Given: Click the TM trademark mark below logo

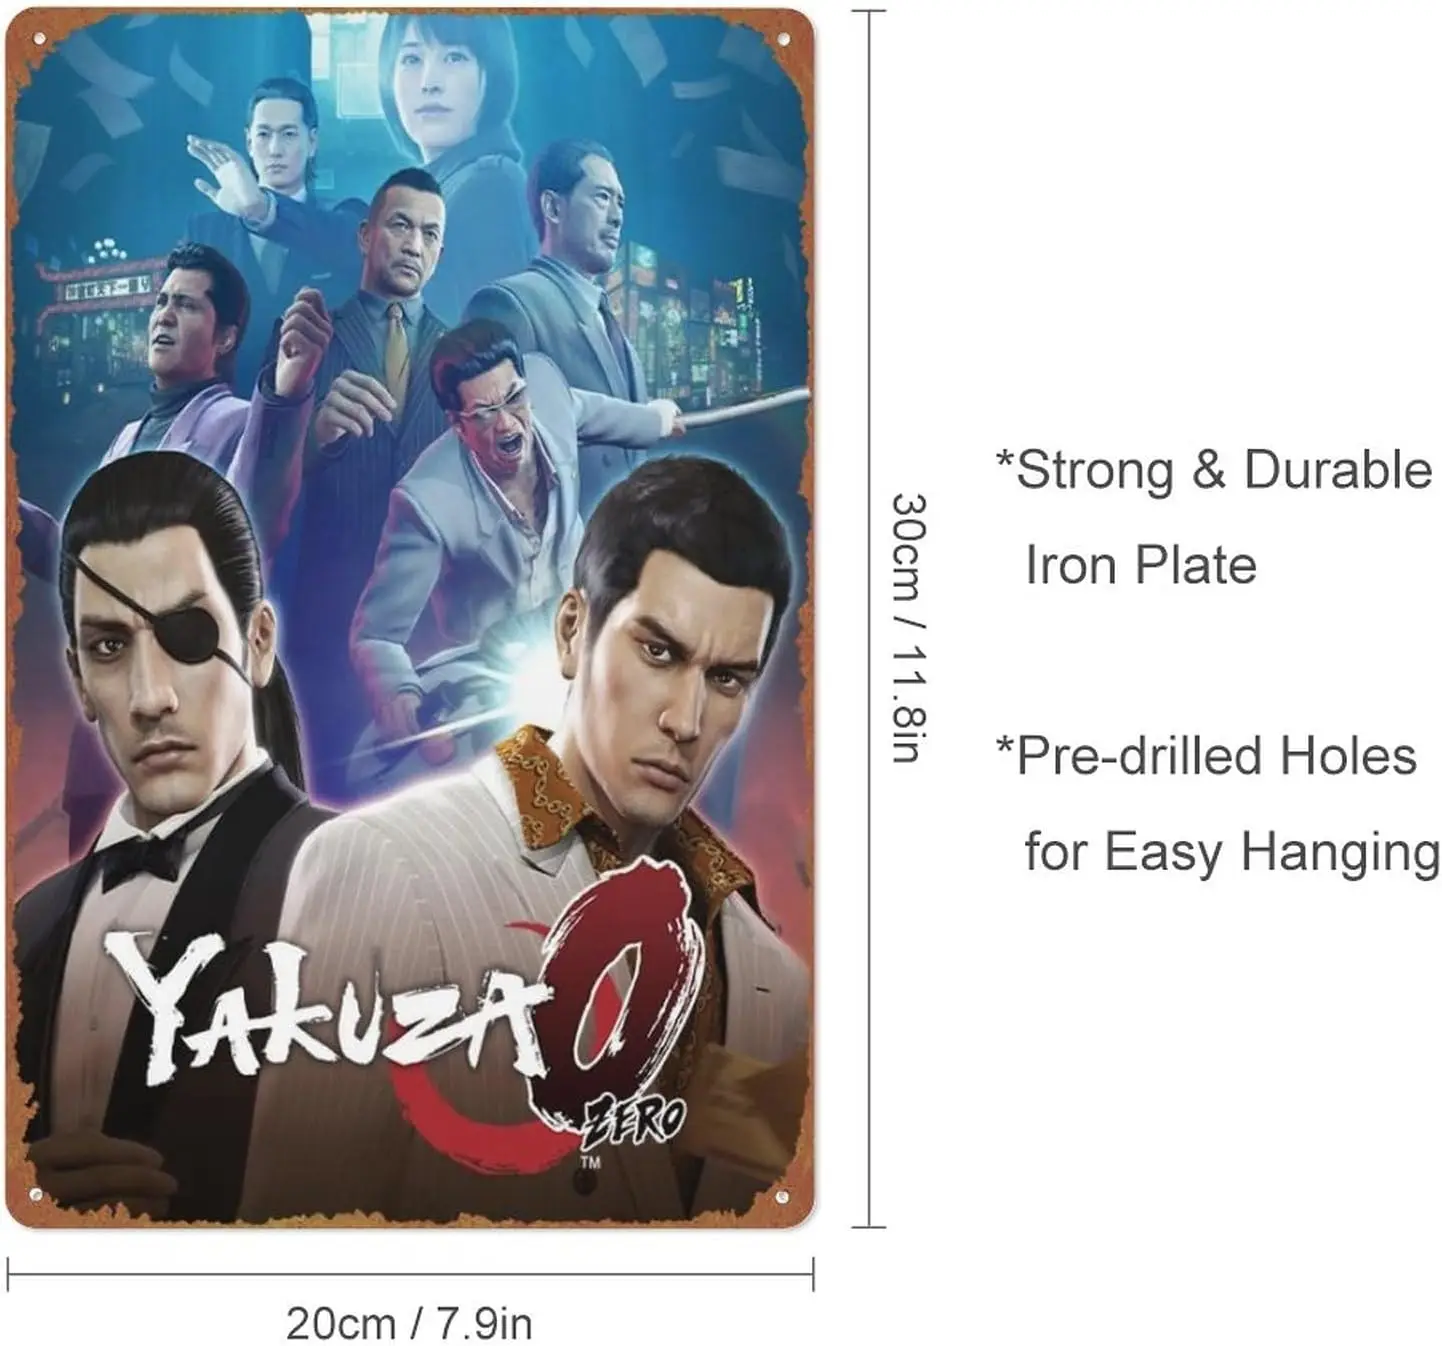Looking at the screenshot, I should 590,1163.
